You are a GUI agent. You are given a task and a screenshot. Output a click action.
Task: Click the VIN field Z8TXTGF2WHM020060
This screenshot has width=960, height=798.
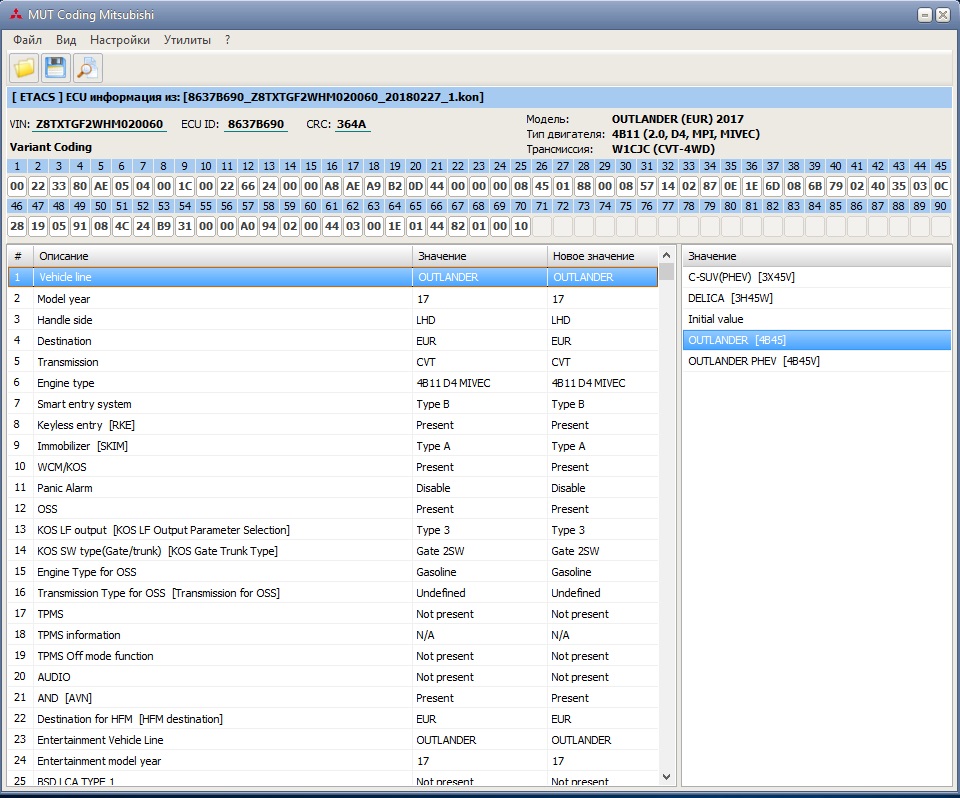tap(99, 124)
